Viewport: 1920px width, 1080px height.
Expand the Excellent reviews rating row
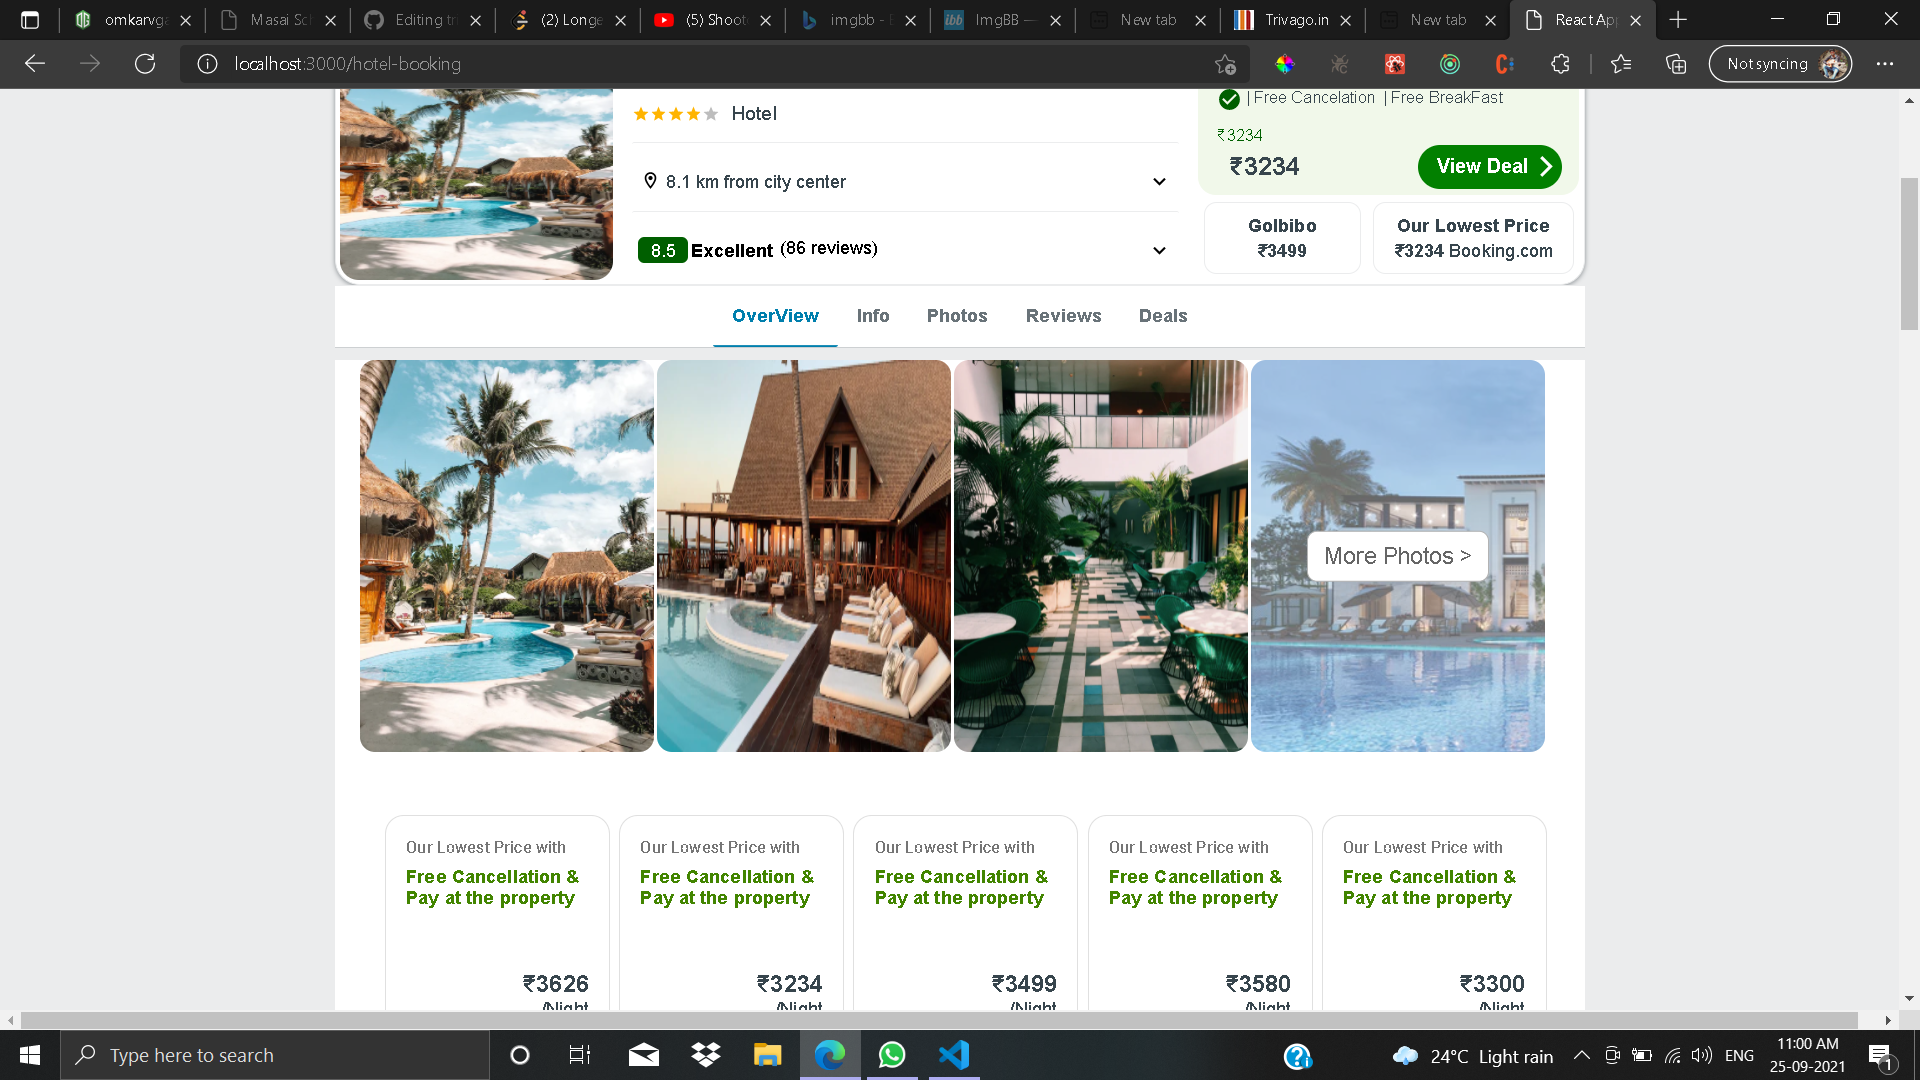[x=1159, y=250]
